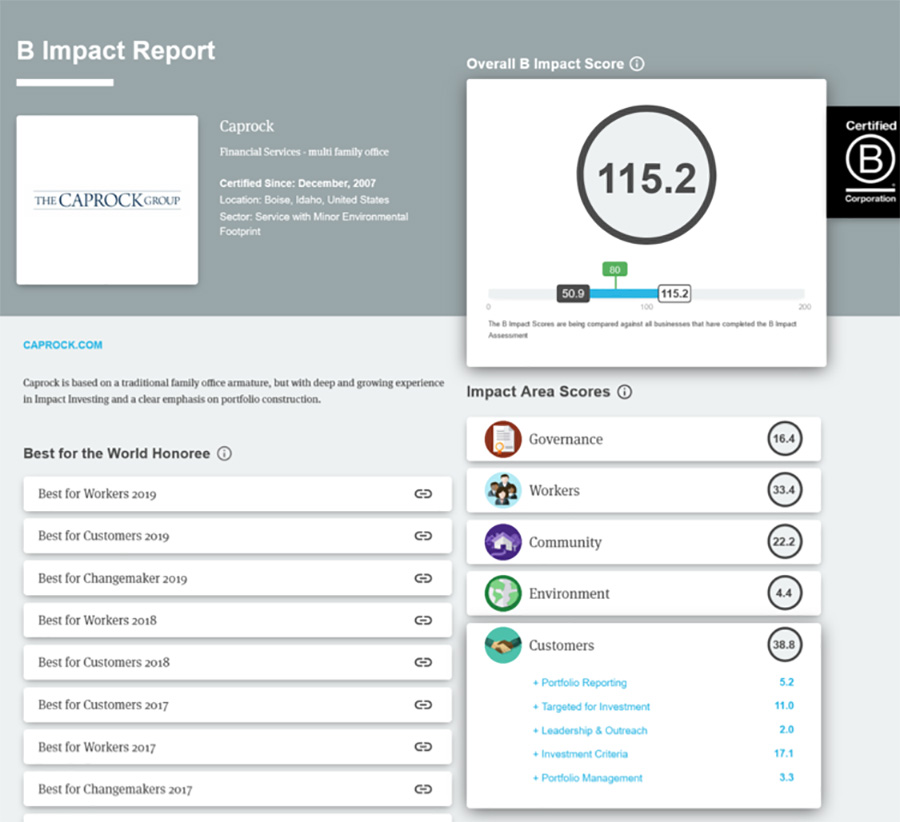Viewport: 900px width, 822px height.
Task: Click the Investment Criteria value 17.1
Action: pyautogui.click(x=784, y=753)
